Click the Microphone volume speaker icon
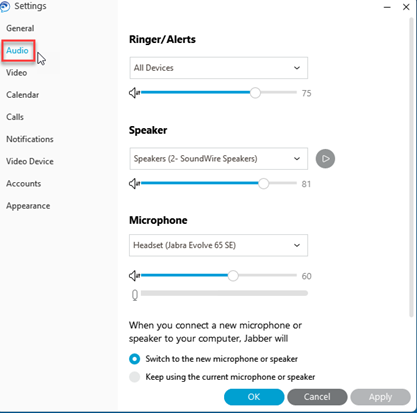The image size is (417, 413). (x=134, y=276)
